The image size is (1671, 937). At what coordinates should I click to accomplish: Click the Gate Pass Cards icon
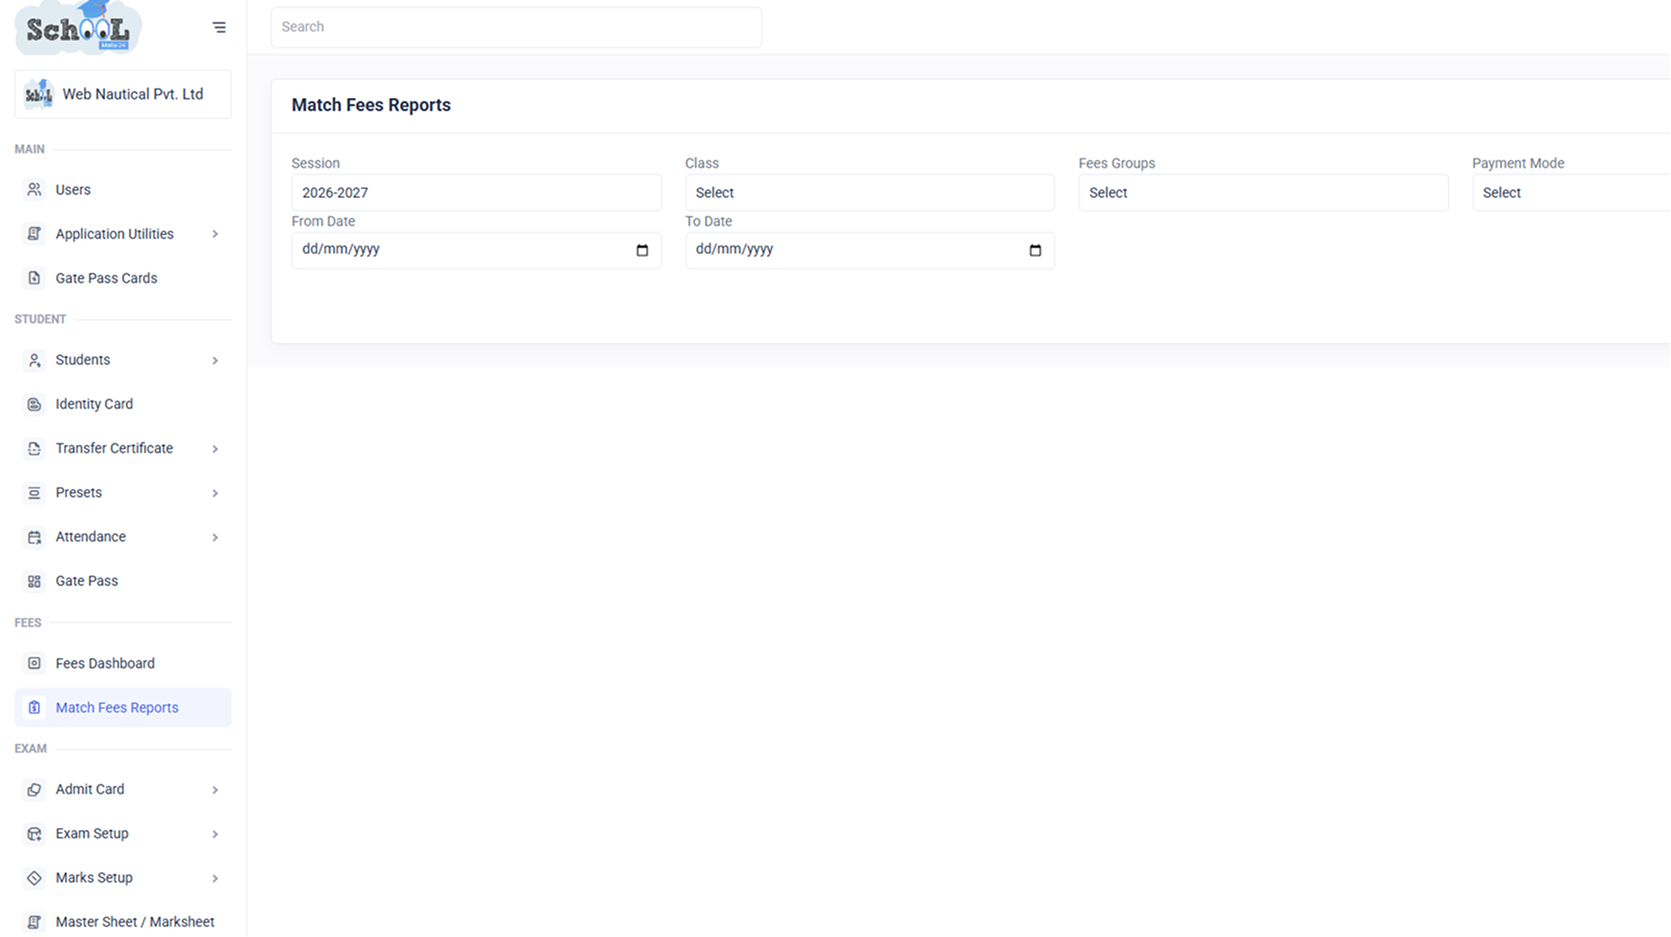point(34,278)
